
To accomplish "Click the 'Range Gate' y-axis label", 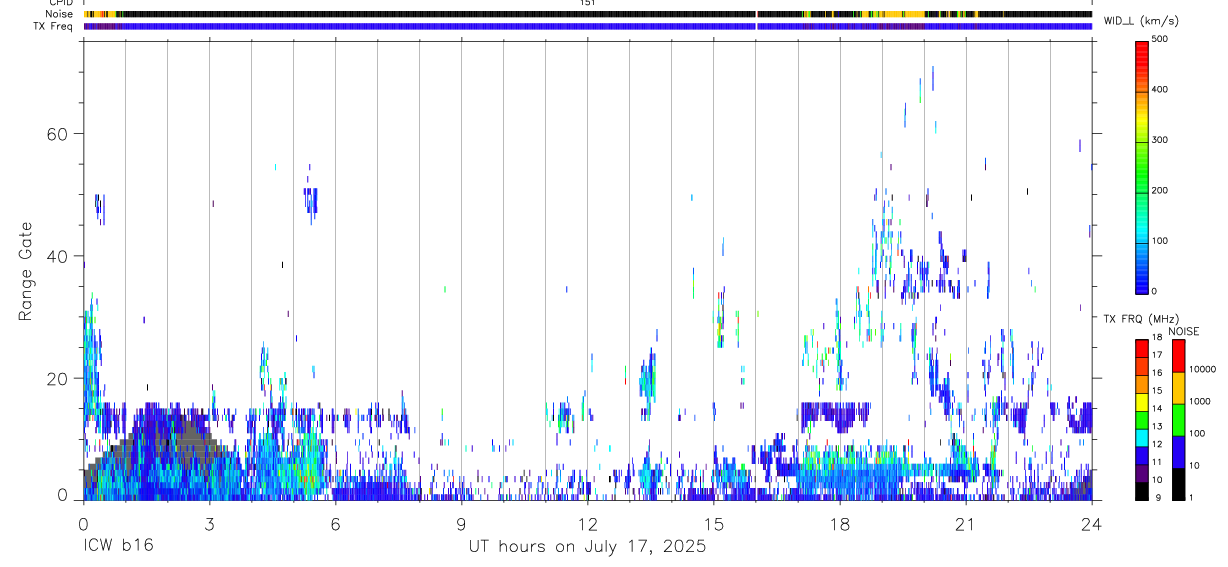I will [x=26, y=272].
